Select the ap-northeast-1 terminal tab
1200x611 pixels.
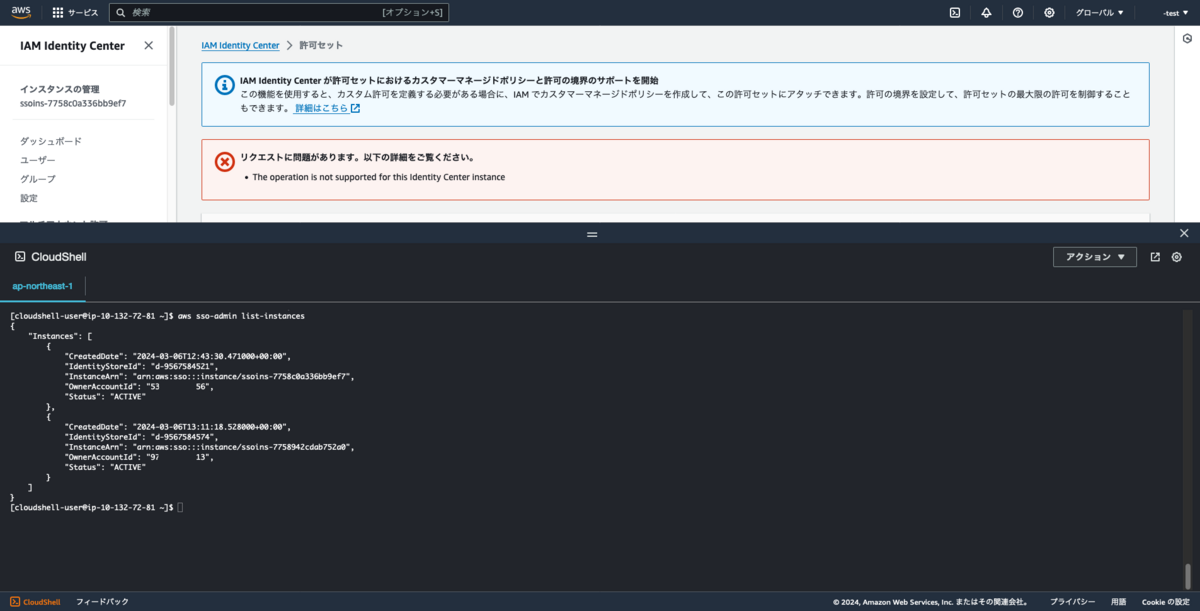click(x=42, y=287)
